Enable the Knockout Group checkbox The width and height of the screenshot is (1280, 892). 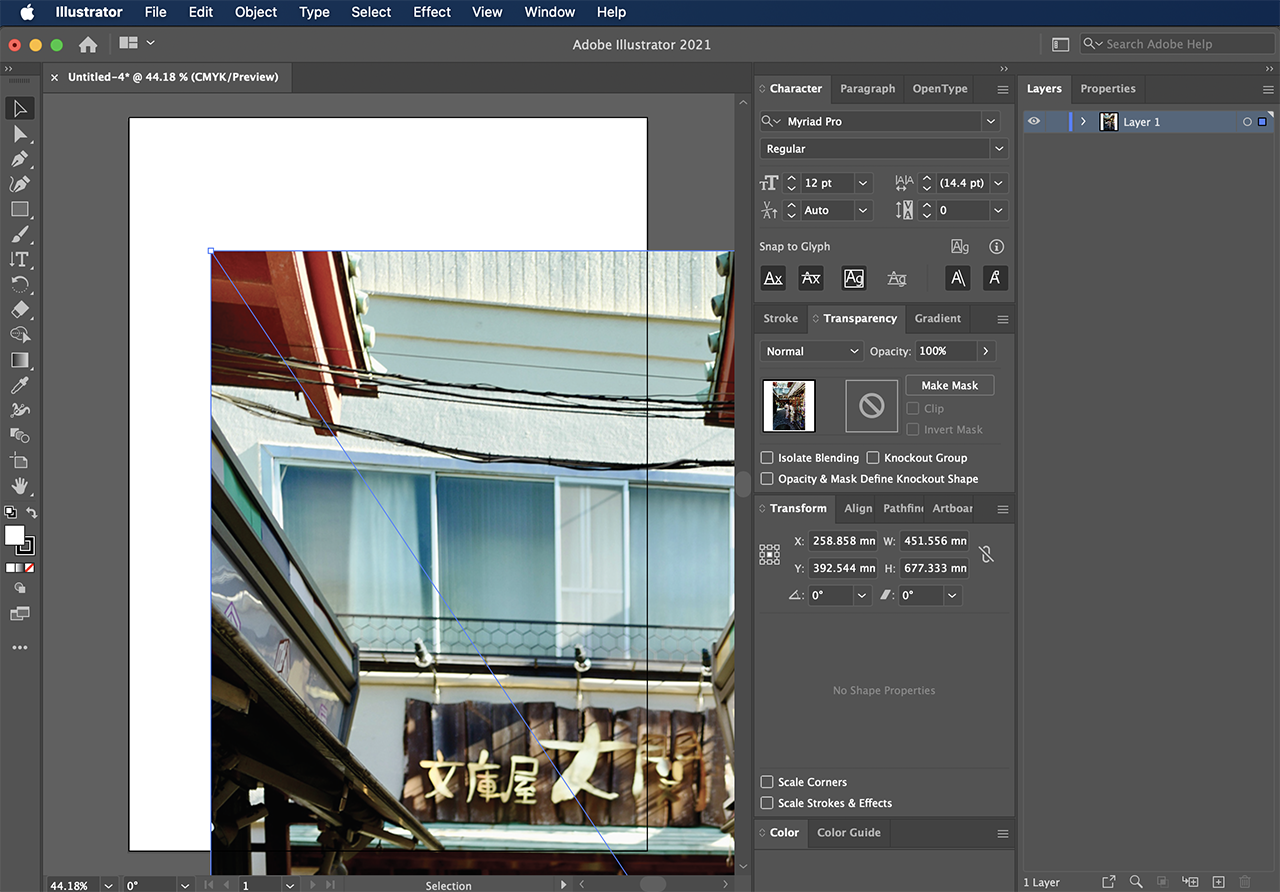(x=873, y=458)
